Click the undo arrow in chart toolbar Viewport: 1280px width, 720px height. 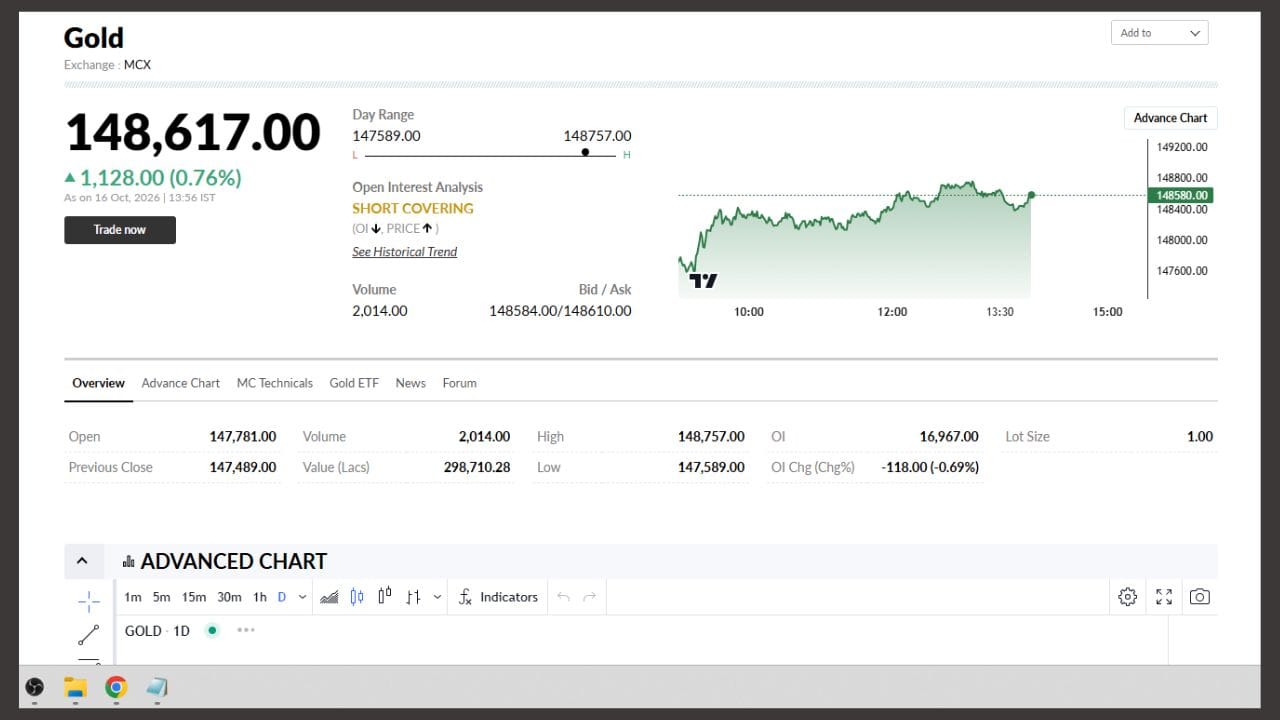[563, 597]
